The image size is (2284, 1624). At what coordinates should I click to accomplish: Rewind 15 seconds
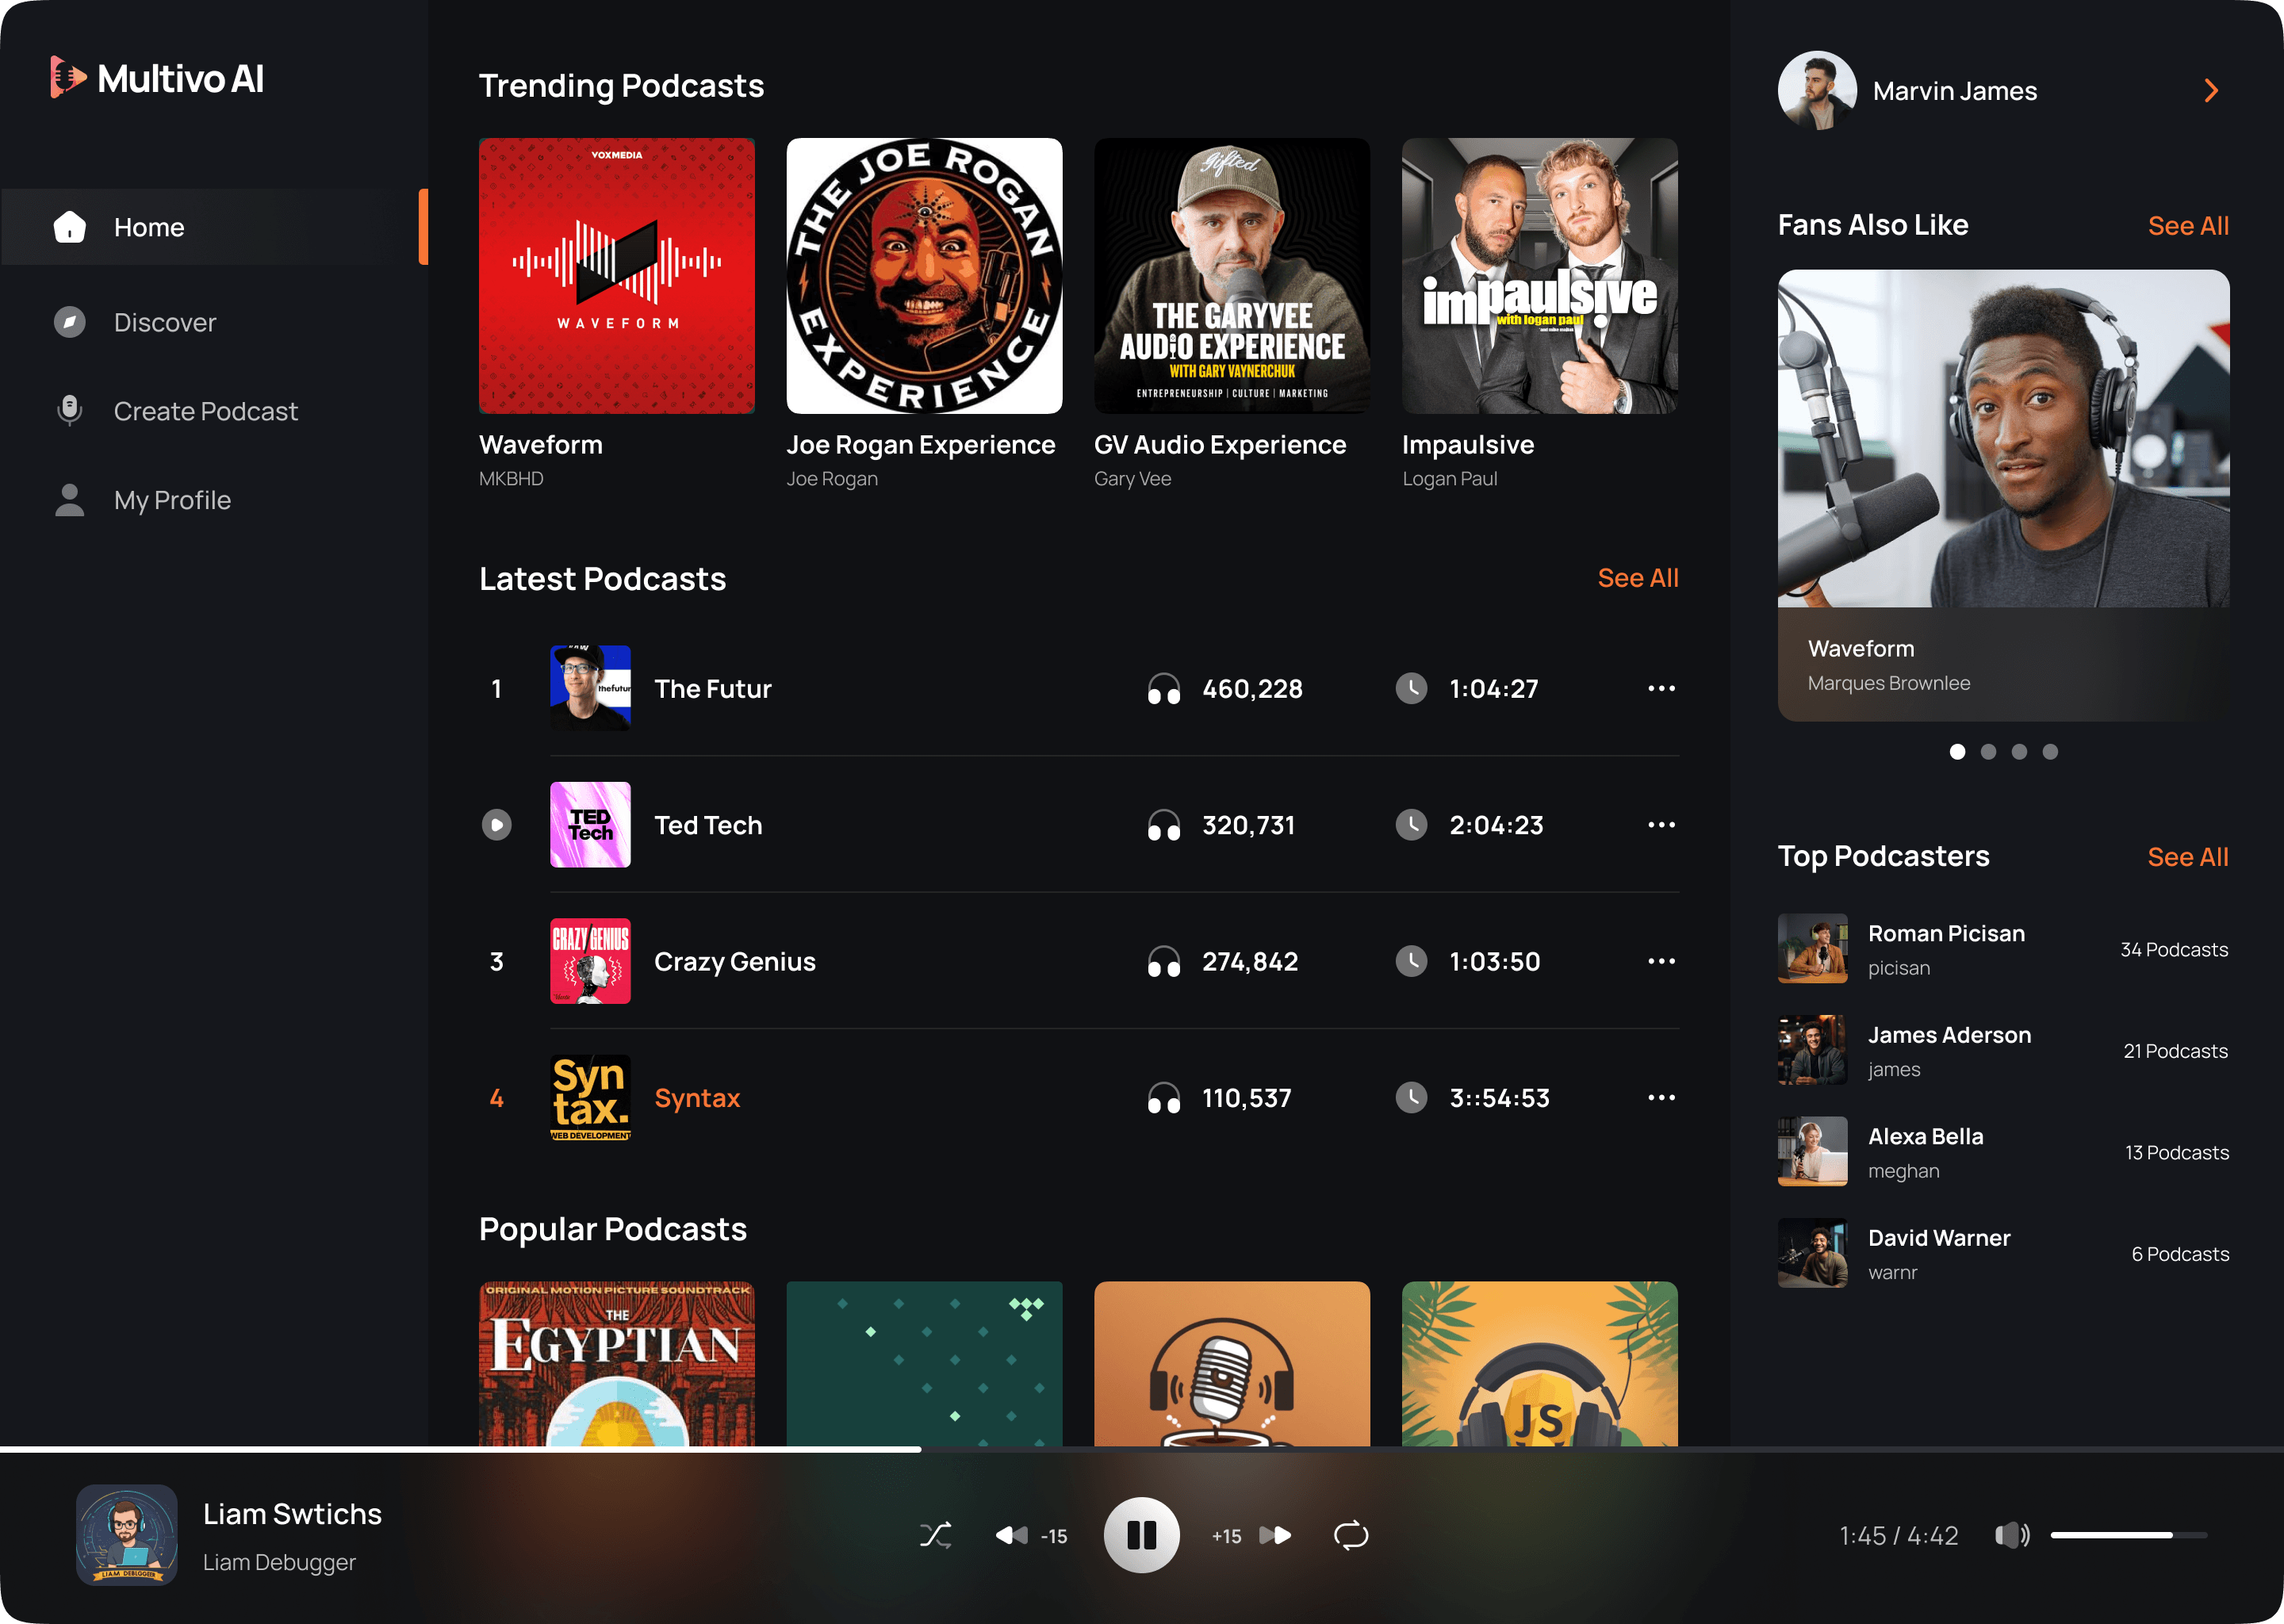[x=1031, y=1535]
